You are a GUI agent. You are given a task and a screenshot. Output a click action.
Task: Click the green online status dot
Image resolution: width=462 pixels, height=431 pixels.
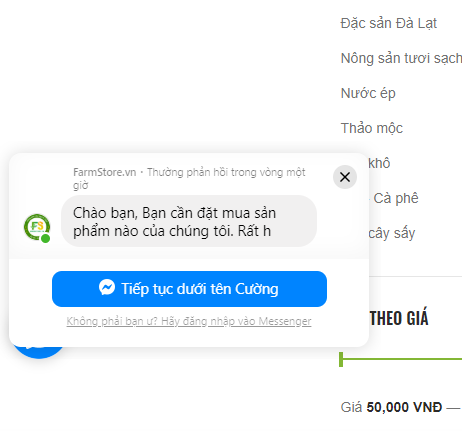click(46, 238)
